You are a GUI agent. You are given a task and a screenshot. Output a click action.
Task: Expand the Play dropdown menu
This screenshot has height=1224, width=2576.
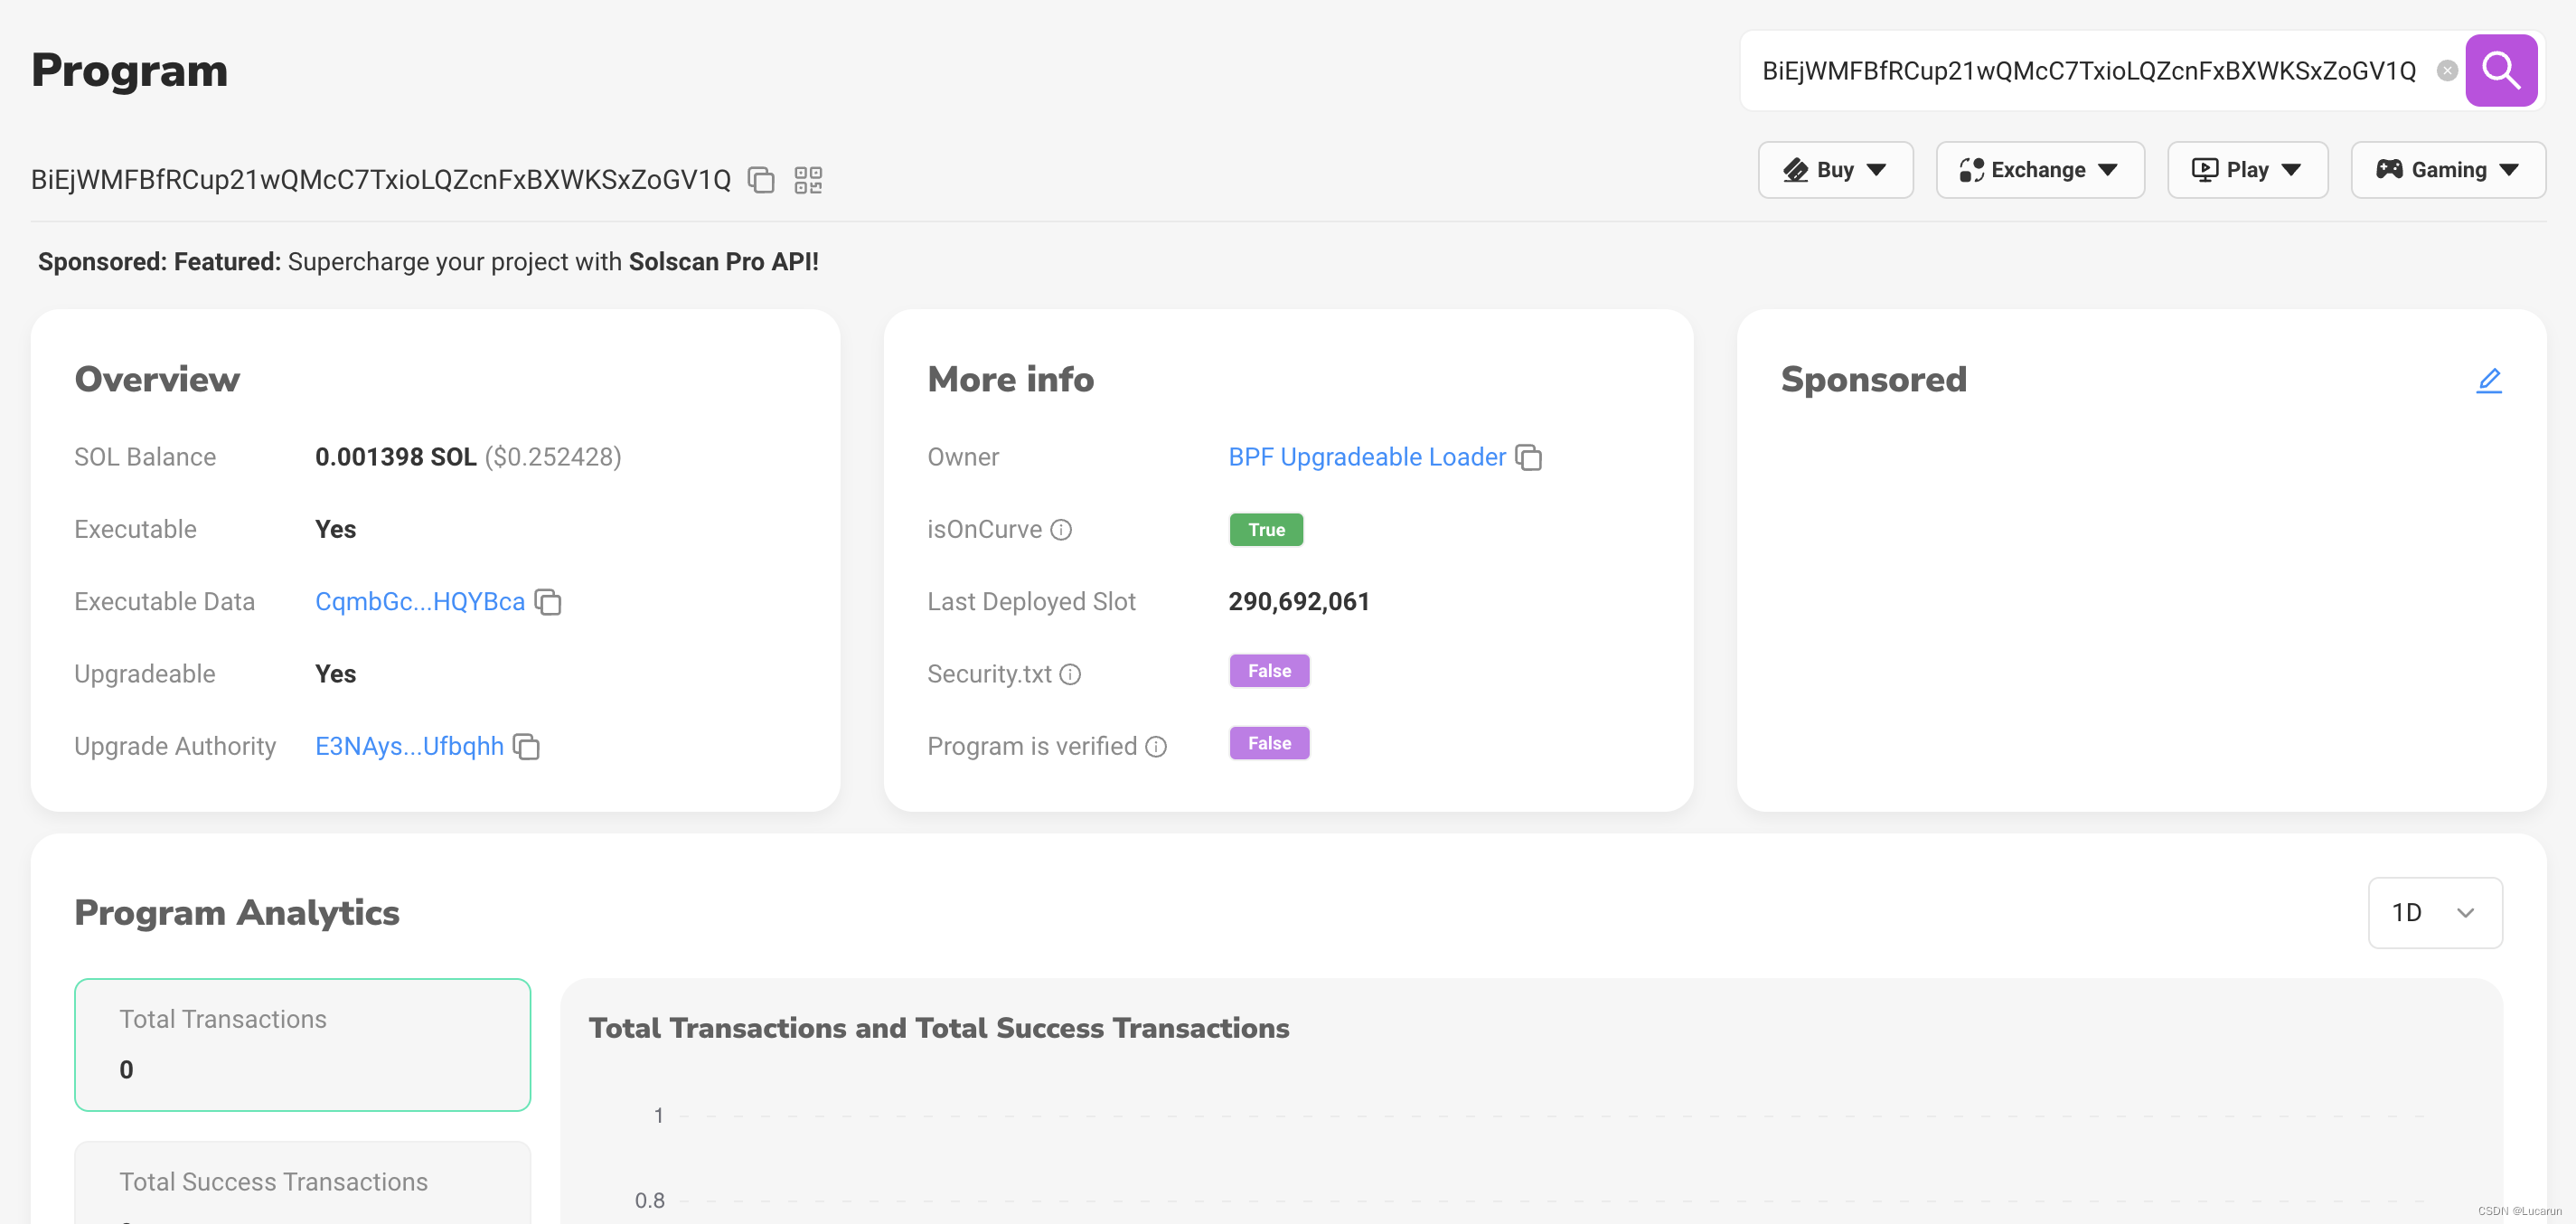[2247, 170]
